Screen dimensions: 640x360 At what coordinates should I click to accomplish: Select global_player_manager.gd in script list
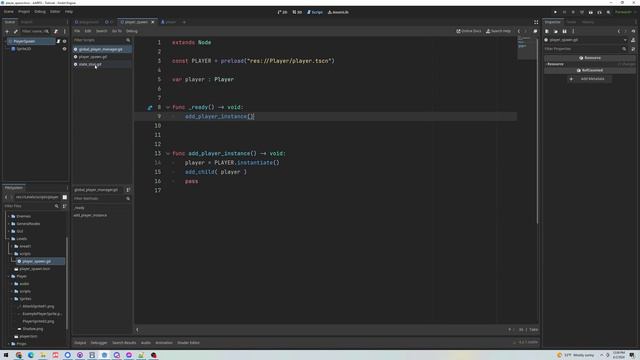pyautogui.click(x=102, y=49)
